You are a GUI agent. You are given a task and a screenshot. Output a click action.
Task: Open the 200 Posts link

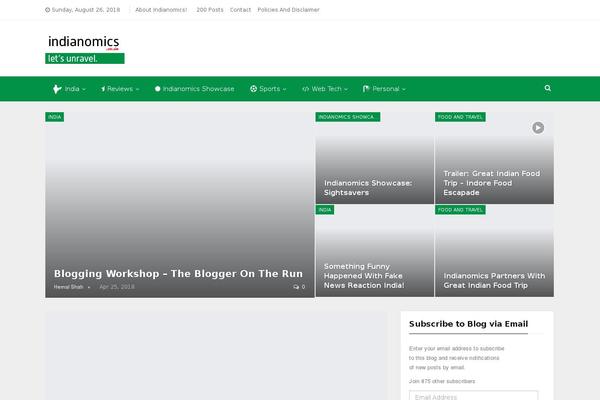pyautogui.click(x=210, y=10)
